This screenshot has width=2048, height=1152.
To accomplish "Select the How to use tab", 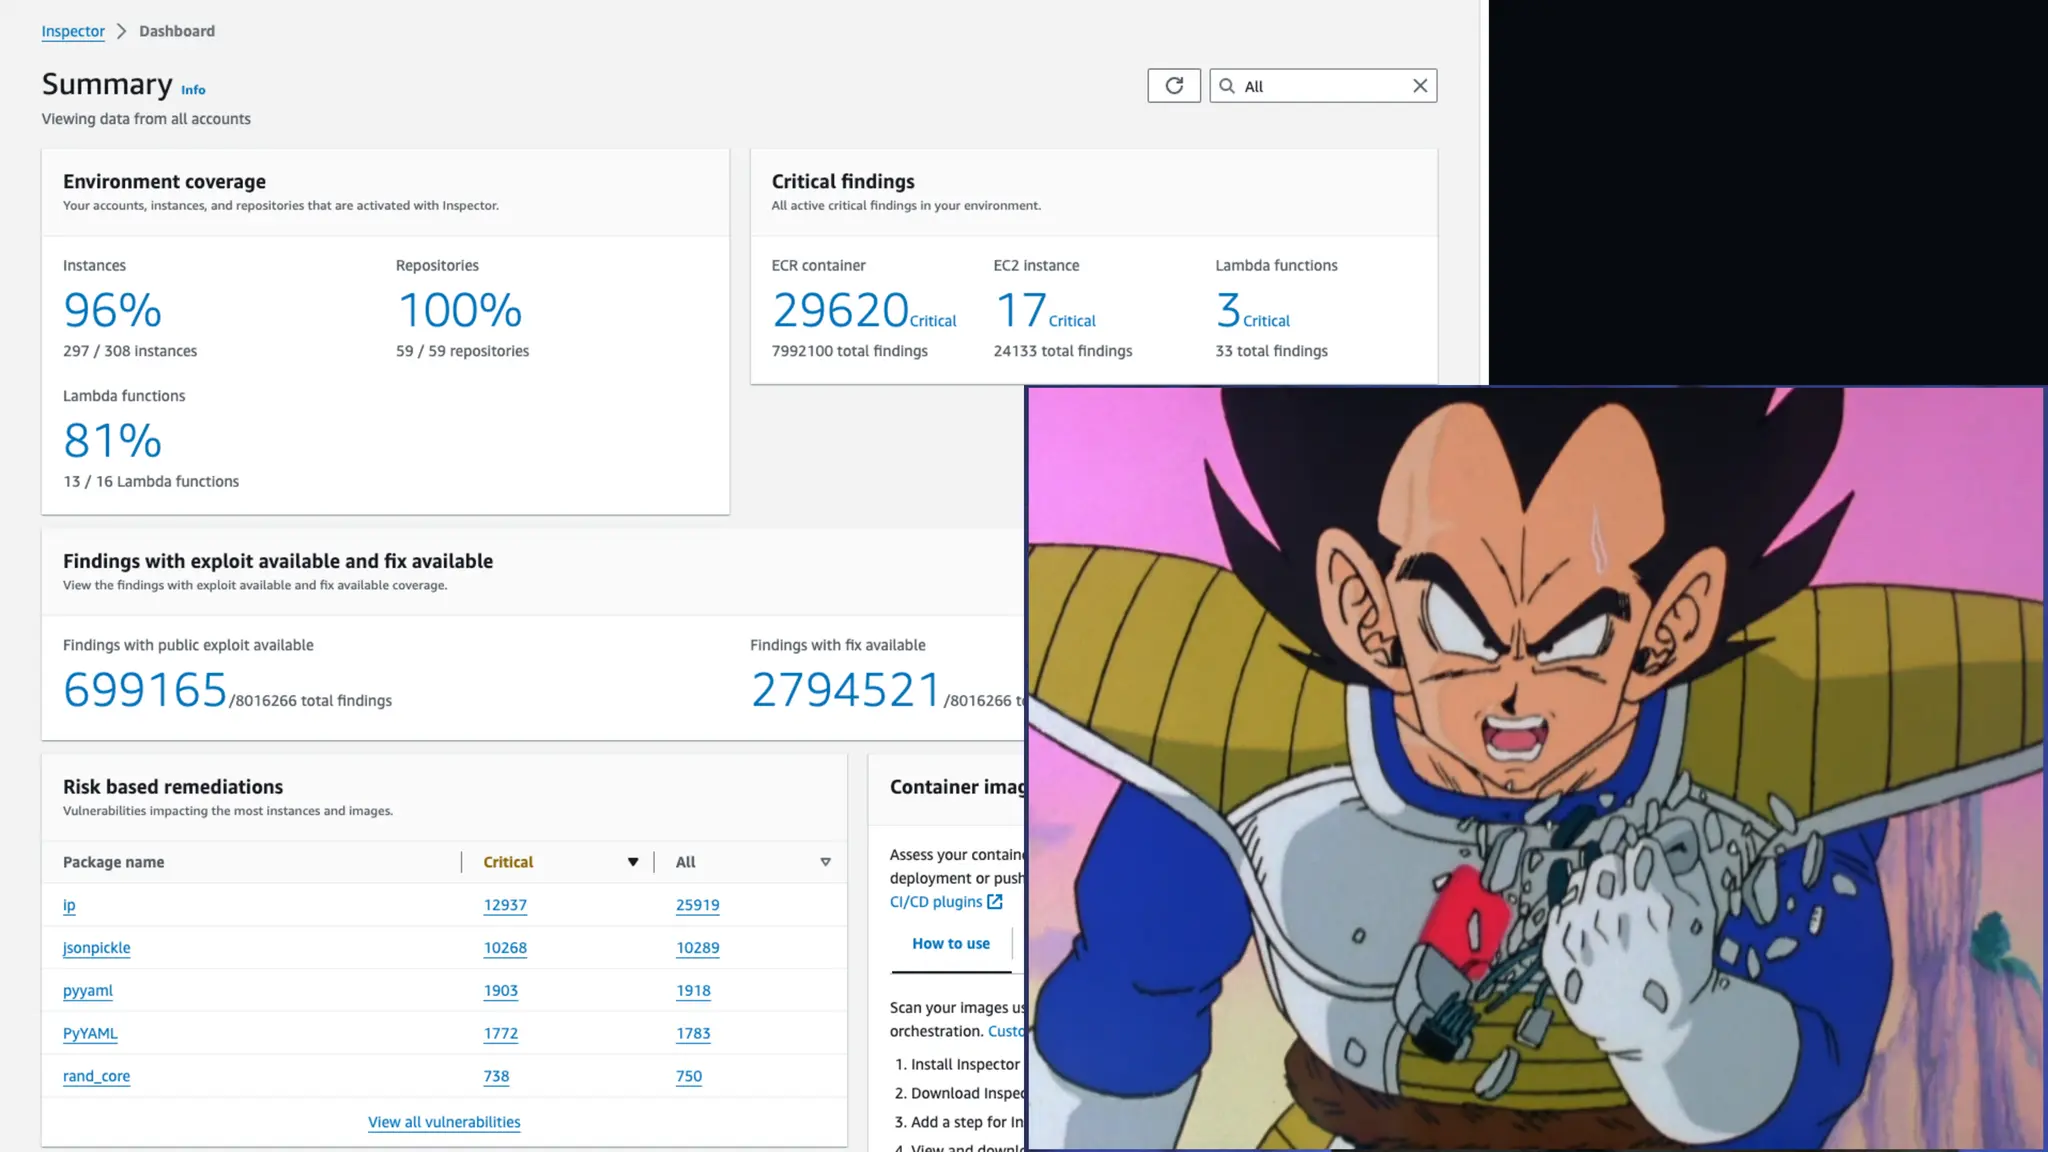I will coord(951,943).
